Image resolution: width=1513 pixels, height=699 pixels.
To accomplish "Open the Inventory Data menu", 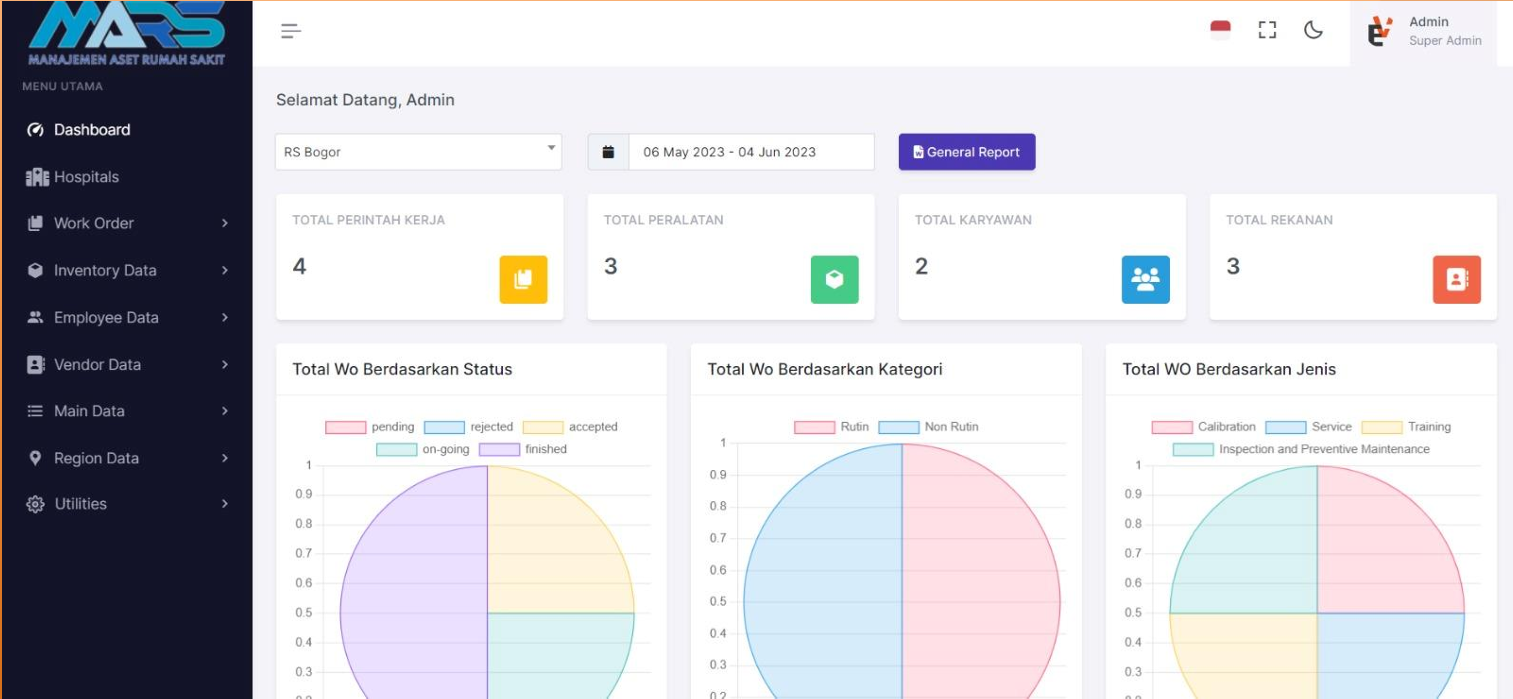I will tap(126, 270).
